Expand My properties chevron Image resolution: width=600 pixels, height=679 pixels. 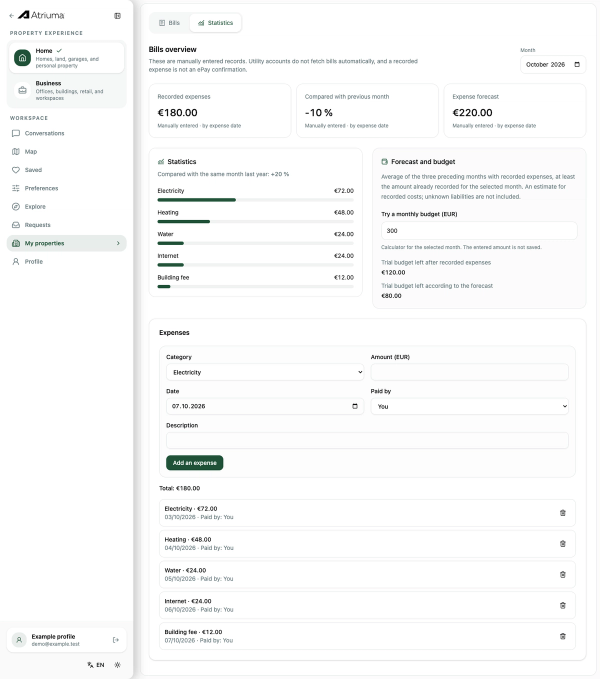click(118, 243)
